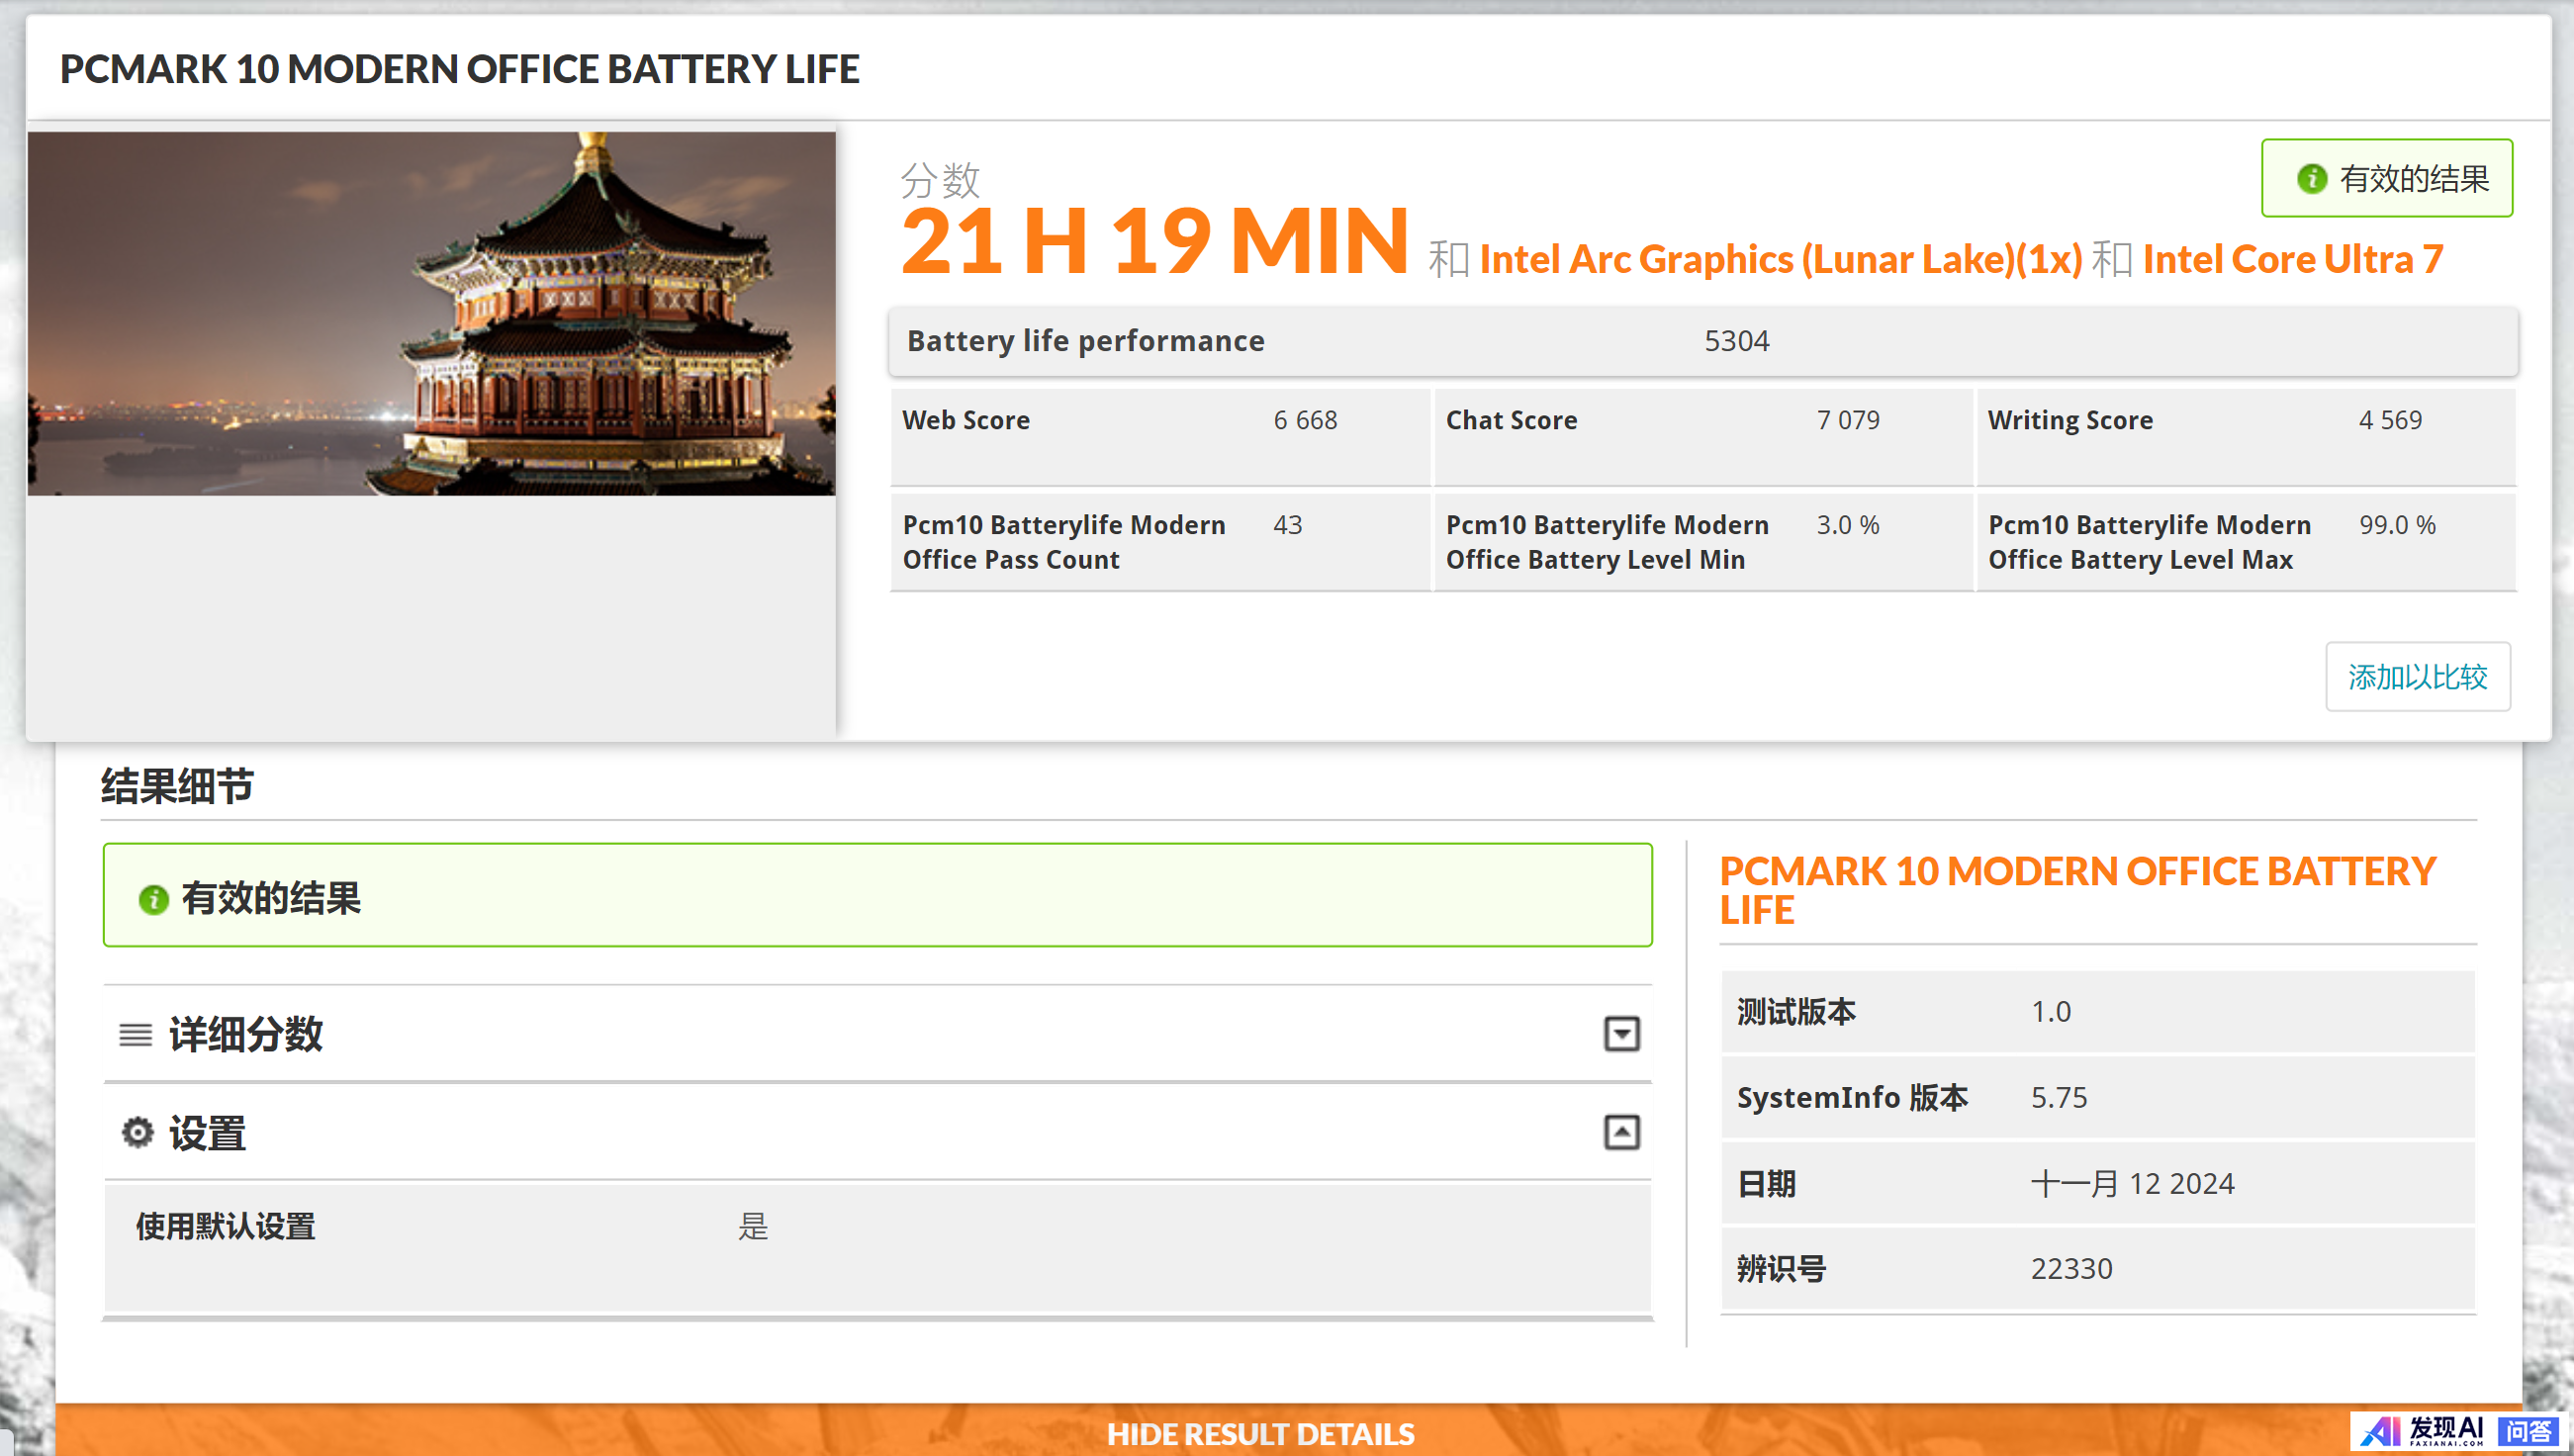2574x1456 pixels.
Task: Click the 详细分数 heading text
Action: [x=246, y=1034]
